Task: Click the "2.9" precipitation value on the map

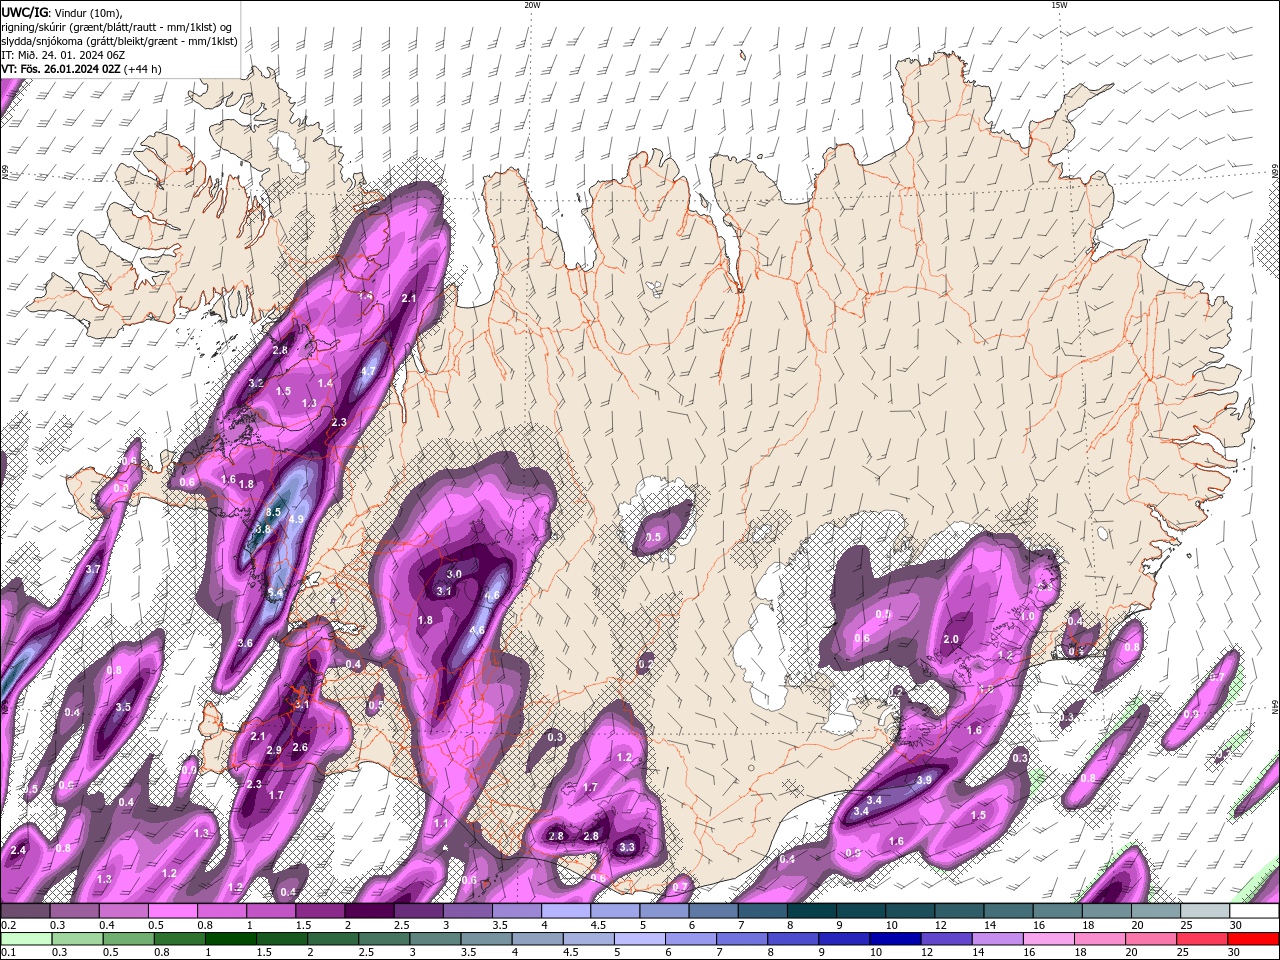Action: [274, 750]
